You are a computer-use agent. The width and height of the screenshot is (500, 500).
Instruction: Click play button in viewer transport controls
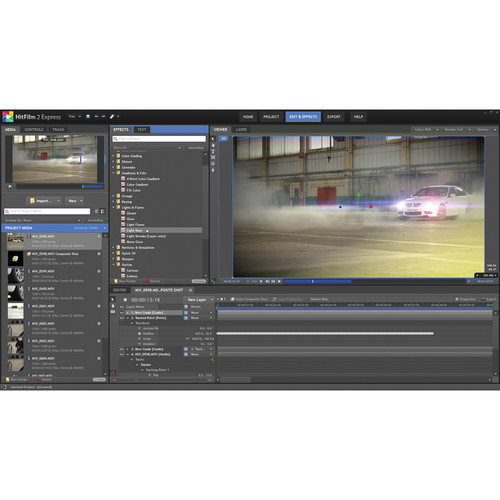[279, 282]
